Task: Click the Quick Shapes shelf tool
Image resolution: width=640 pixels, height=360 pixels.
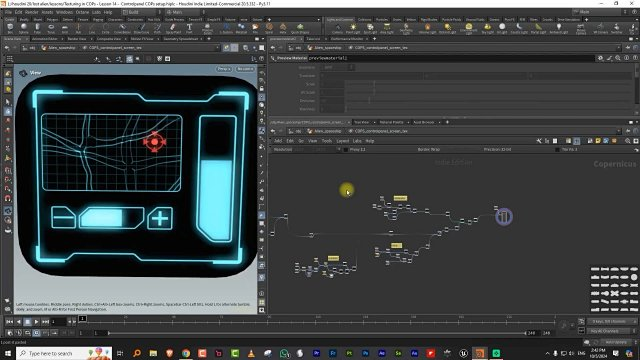Action: [x=300, y=28]
